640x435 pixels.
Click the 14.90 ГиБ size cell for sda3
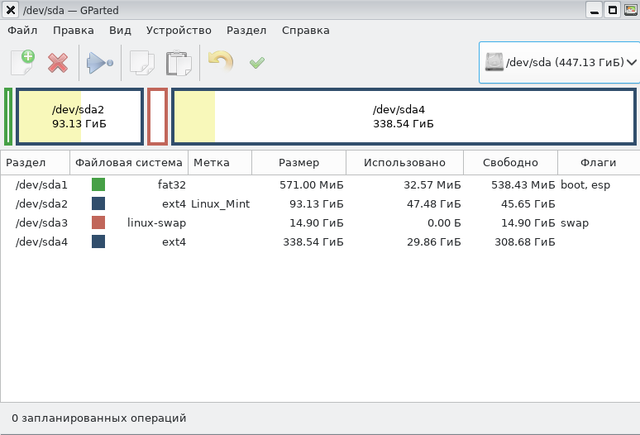point(316,223)
